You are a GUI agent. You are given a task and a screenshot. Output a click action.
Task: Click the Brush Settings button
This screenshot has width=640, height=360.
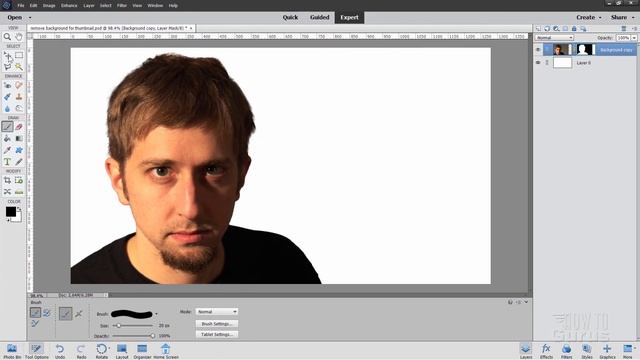coord(217,324)
